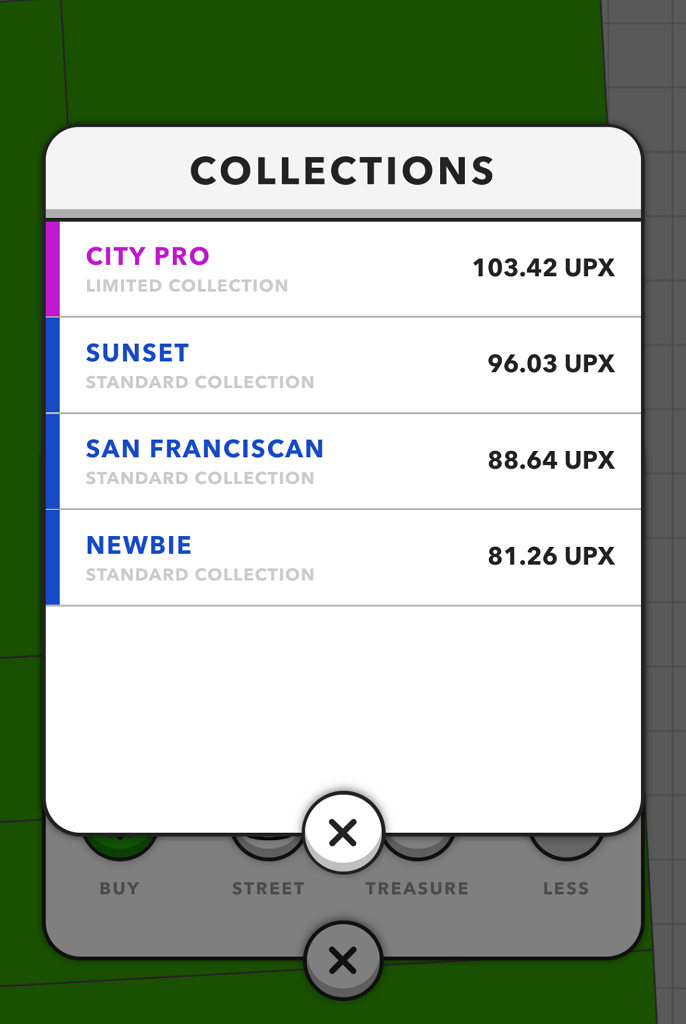Click the 81.26 UPX amount
This screenshot has height=1024, width=686.
pyautogui.click(x=551, y=556)
